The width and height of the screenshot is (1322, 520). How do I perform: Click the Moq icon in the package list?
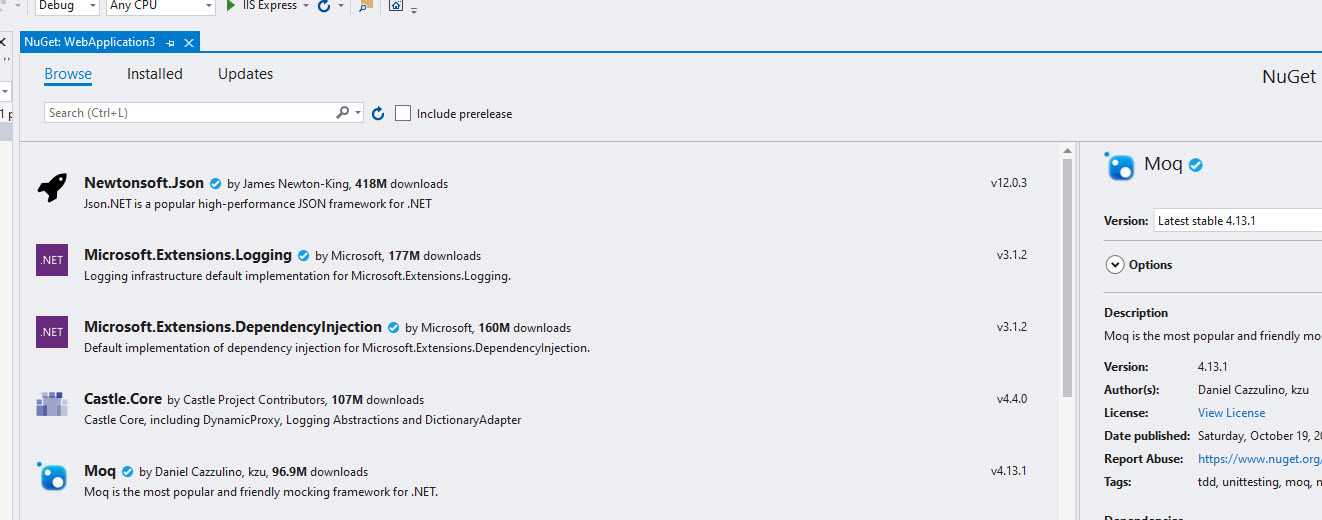52,476
